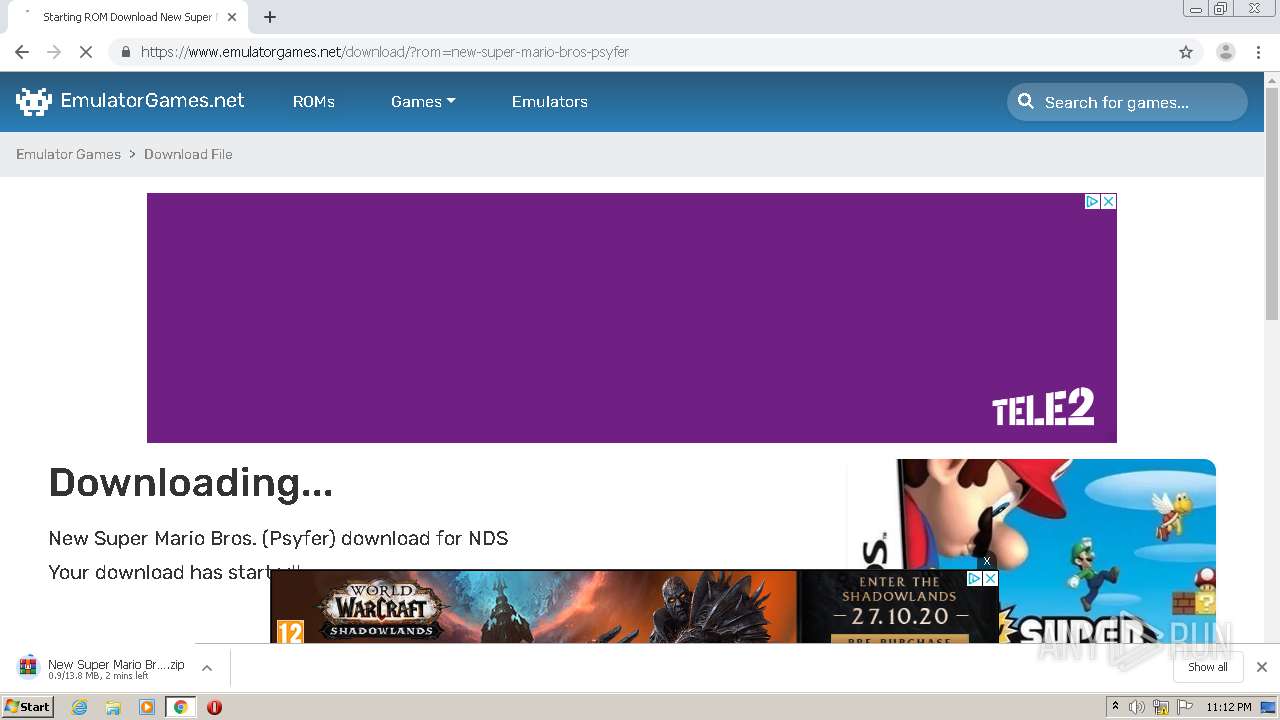Close the Tele2 purple ad
The width and height of the screenshot is (1280, 720).
pyautogui.click(x=1109, y=201)
